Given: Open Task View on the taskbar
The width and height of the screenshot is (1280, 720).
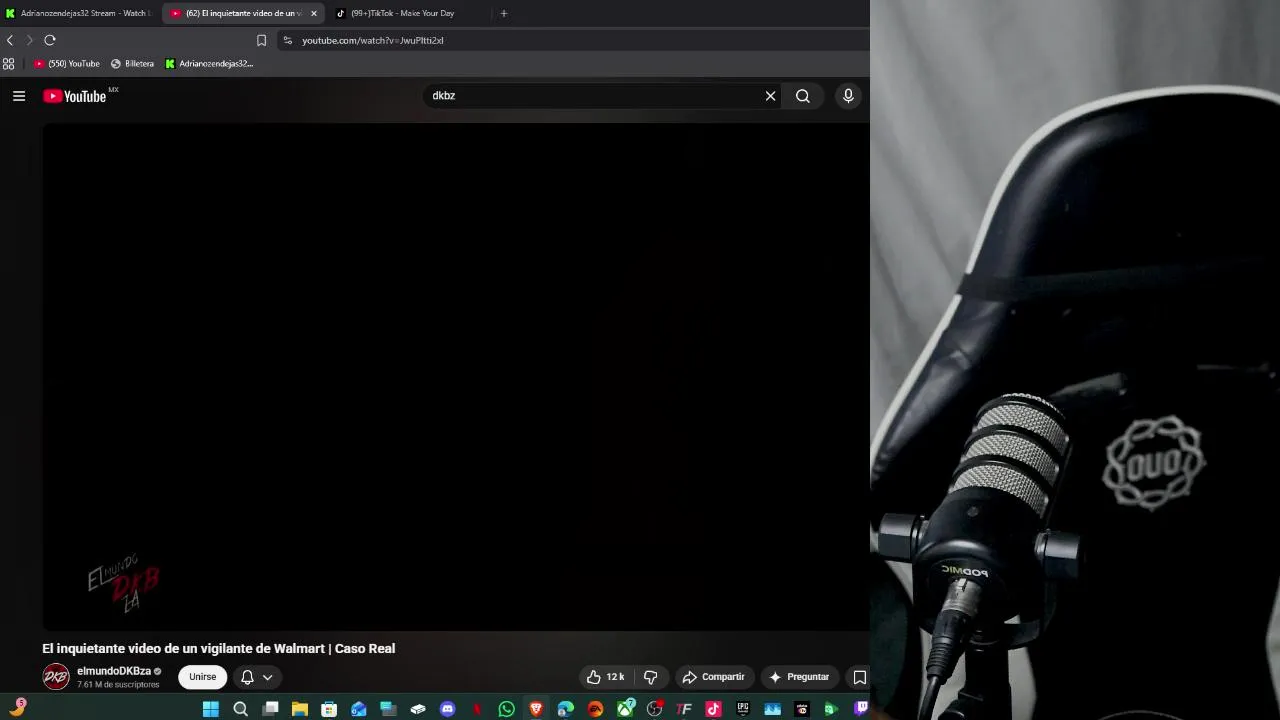Looking at the screenshot, I should pyautogui.click(x=270, y=709).
